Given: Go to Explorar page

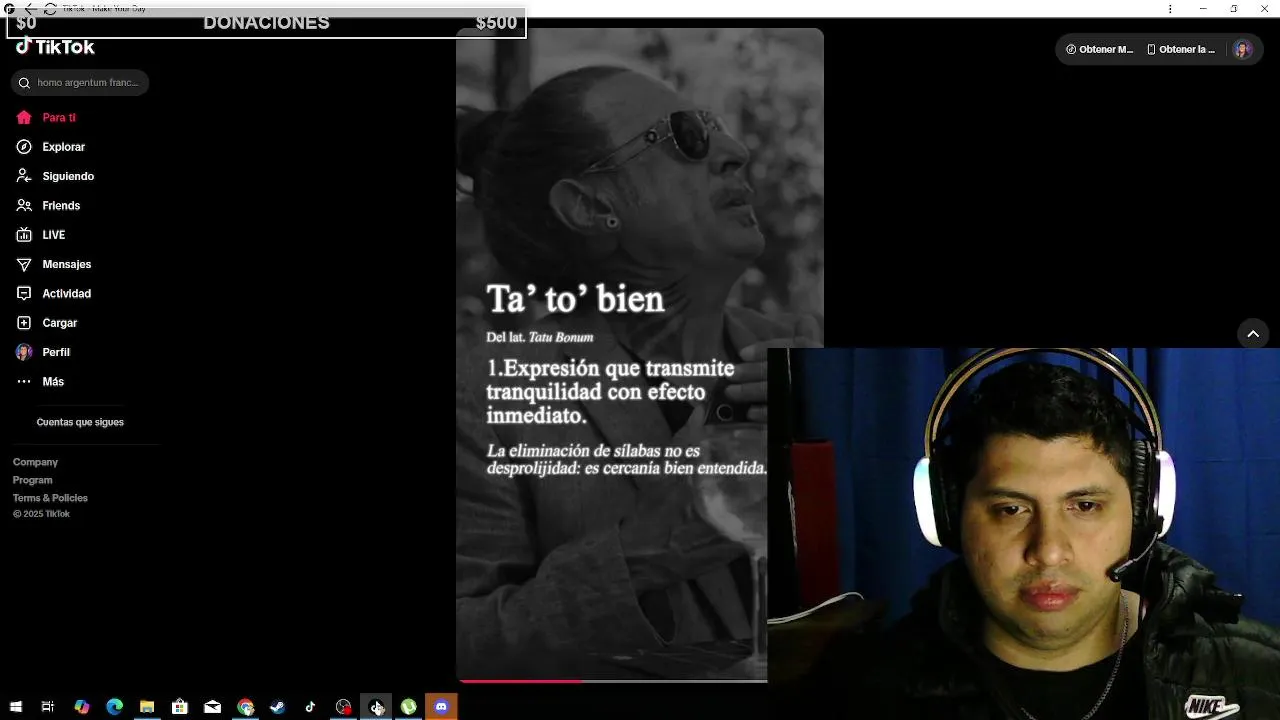Looking at the screenshot, I should pos(51,147).
